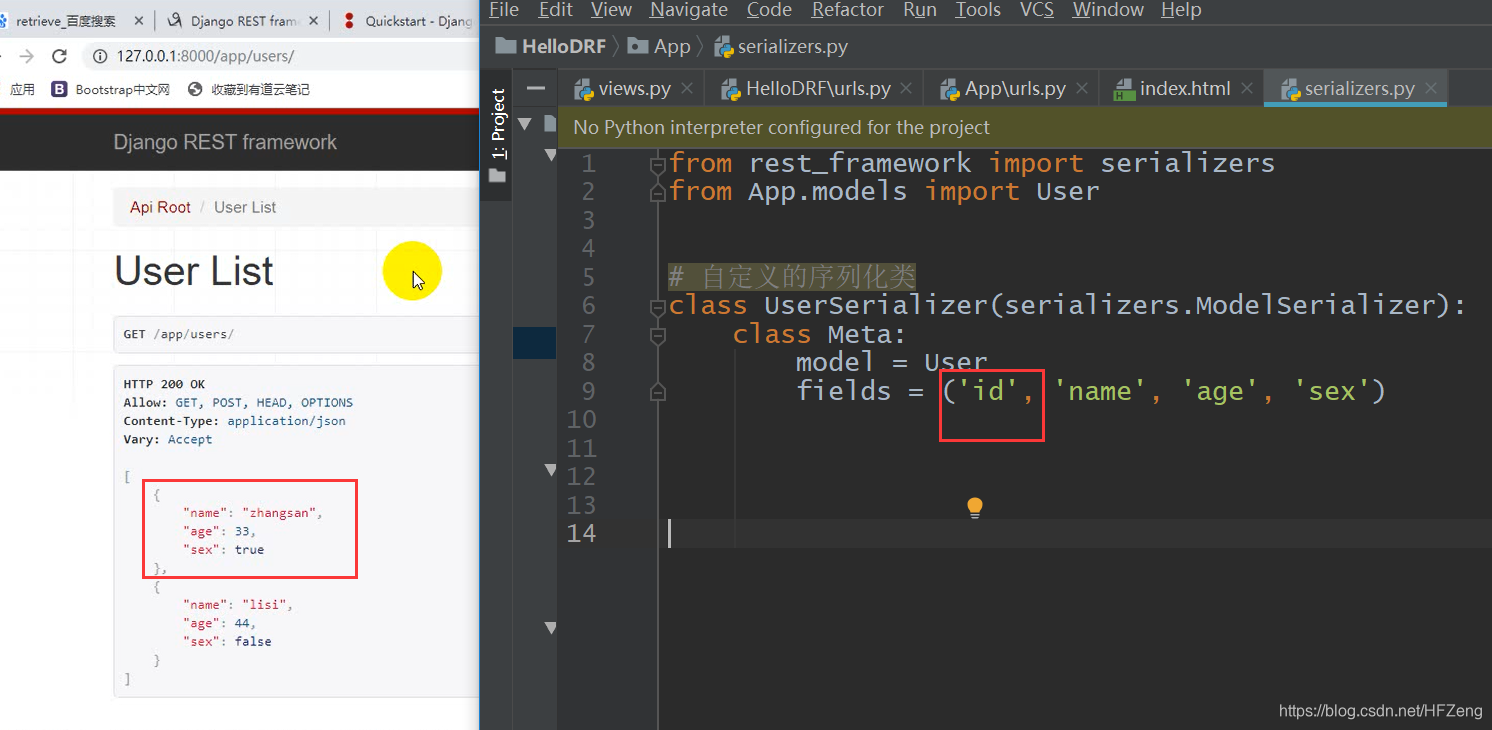Click the browser forward arrow
Image resolution: width=1492 pixels, height=730 pixels.
click(x=26, y=56)
